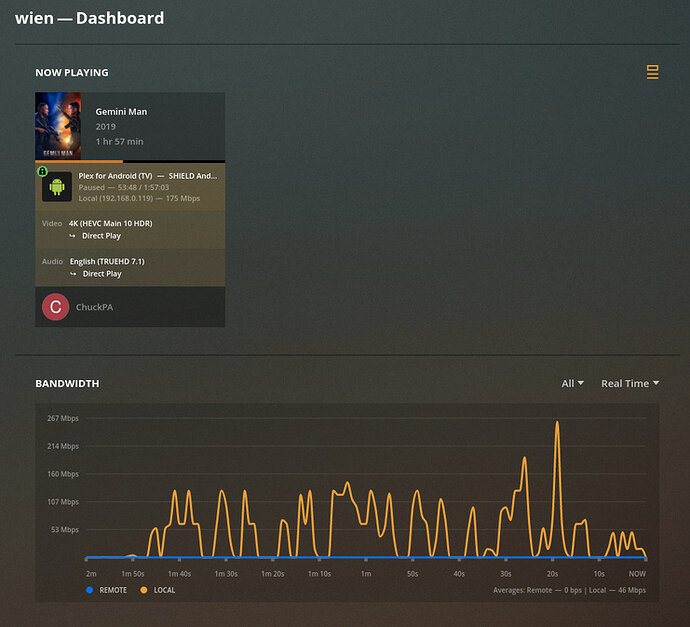Image resolution: width=690 pixels, height=627 pixels.
Task: Click the '267 Mbps' axis label
Action: click(63, 418)
